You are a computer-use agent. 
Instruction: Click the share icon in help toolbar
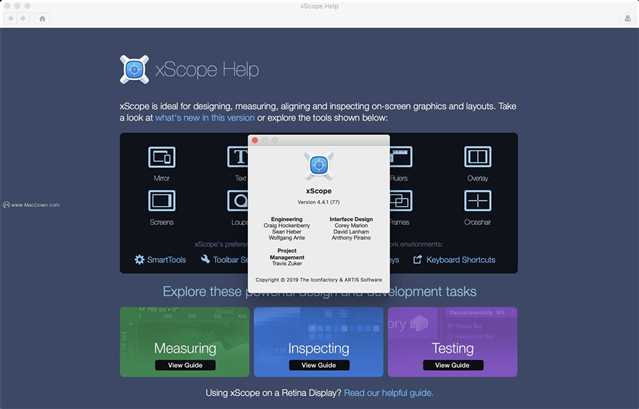click(x=628, y=19)
